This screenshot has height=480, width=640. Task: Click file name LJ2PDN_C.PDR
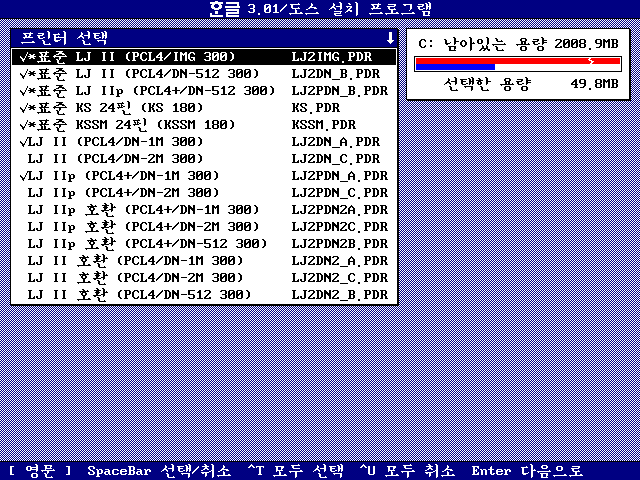point(340,193)
